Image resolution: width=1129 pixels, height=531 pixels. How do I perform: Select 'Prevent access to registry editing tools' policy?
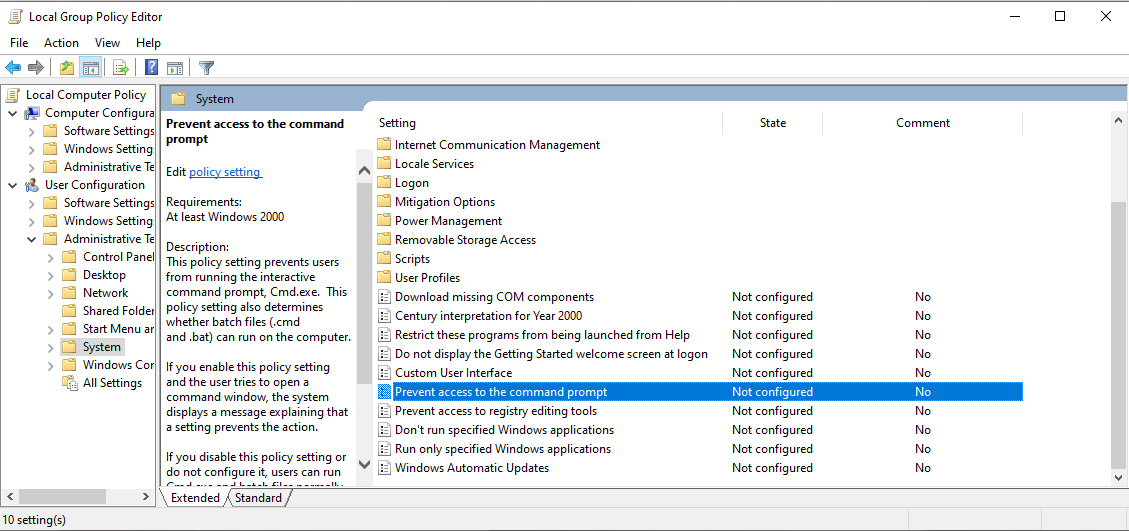pos(495,411)
